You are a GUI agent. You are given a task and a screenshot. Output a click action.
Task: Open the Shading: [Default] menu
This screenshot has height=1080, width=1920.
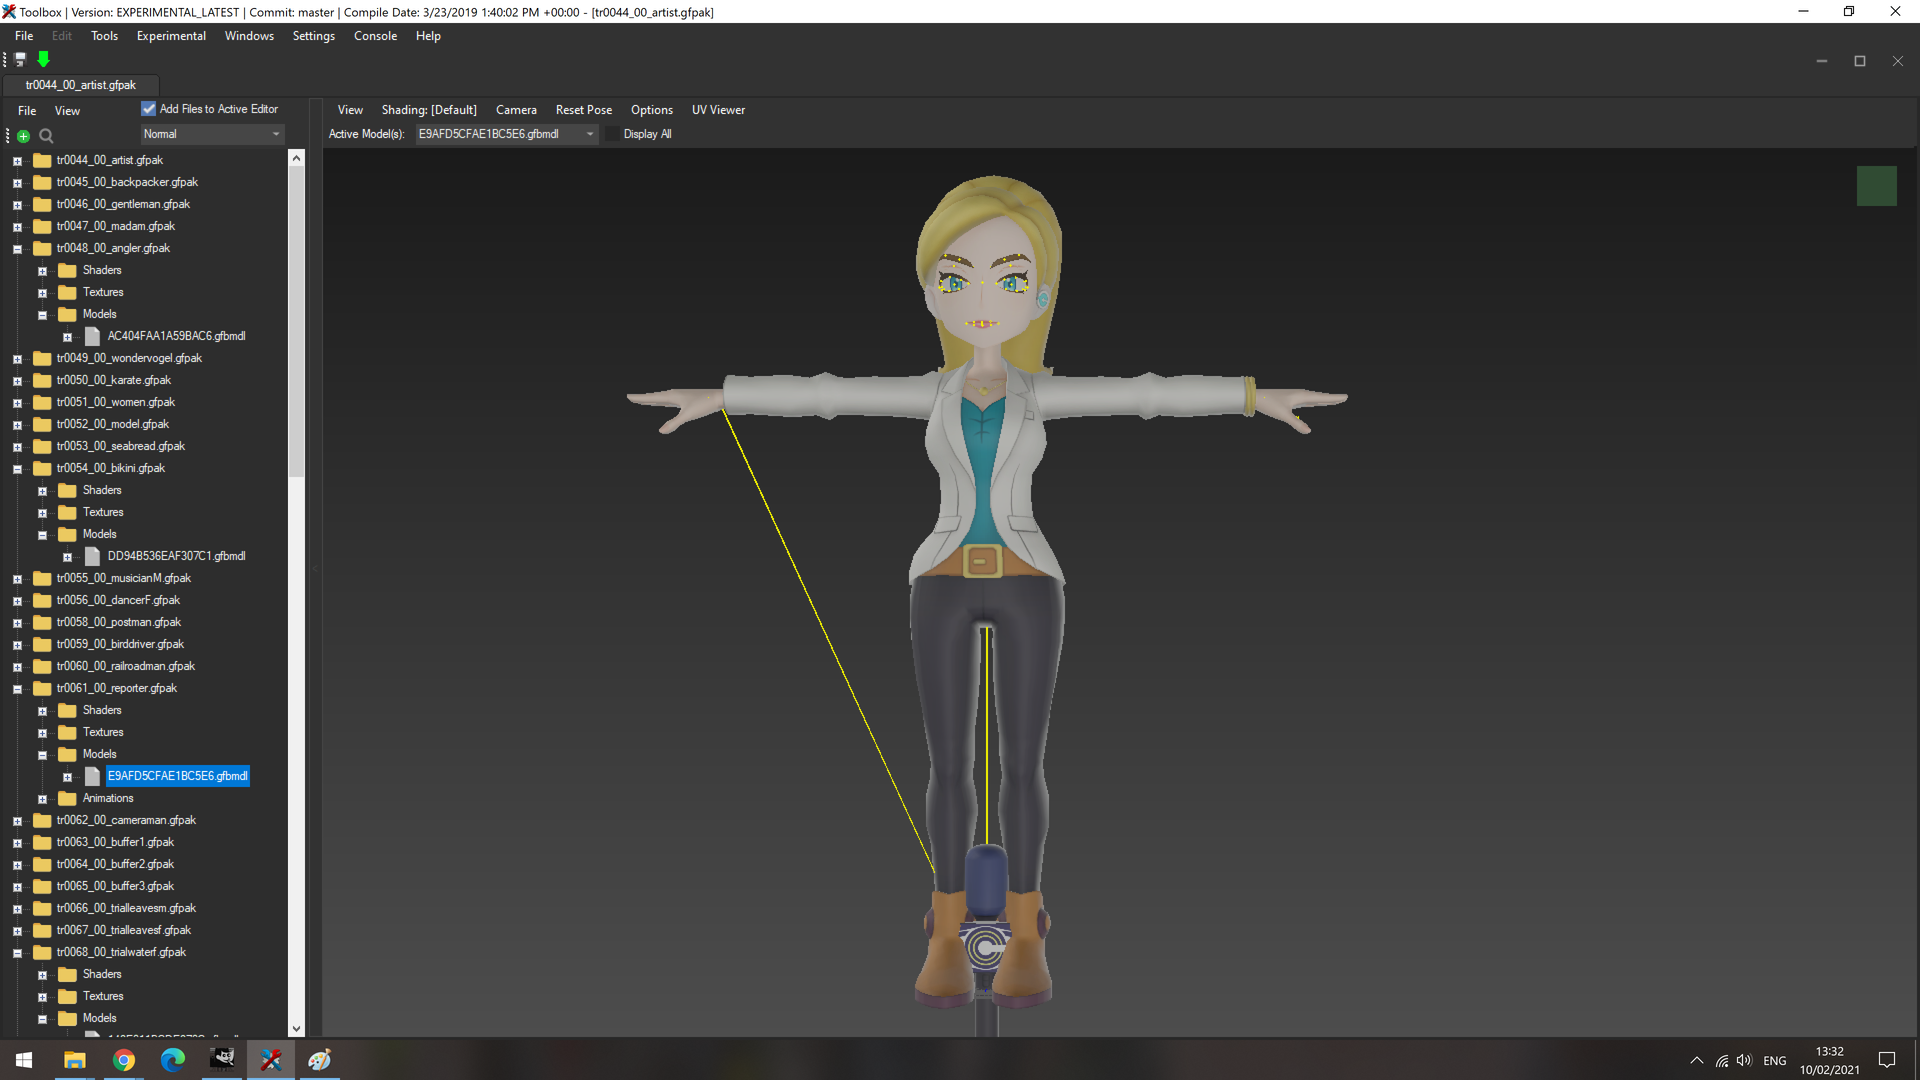point(429,110)
